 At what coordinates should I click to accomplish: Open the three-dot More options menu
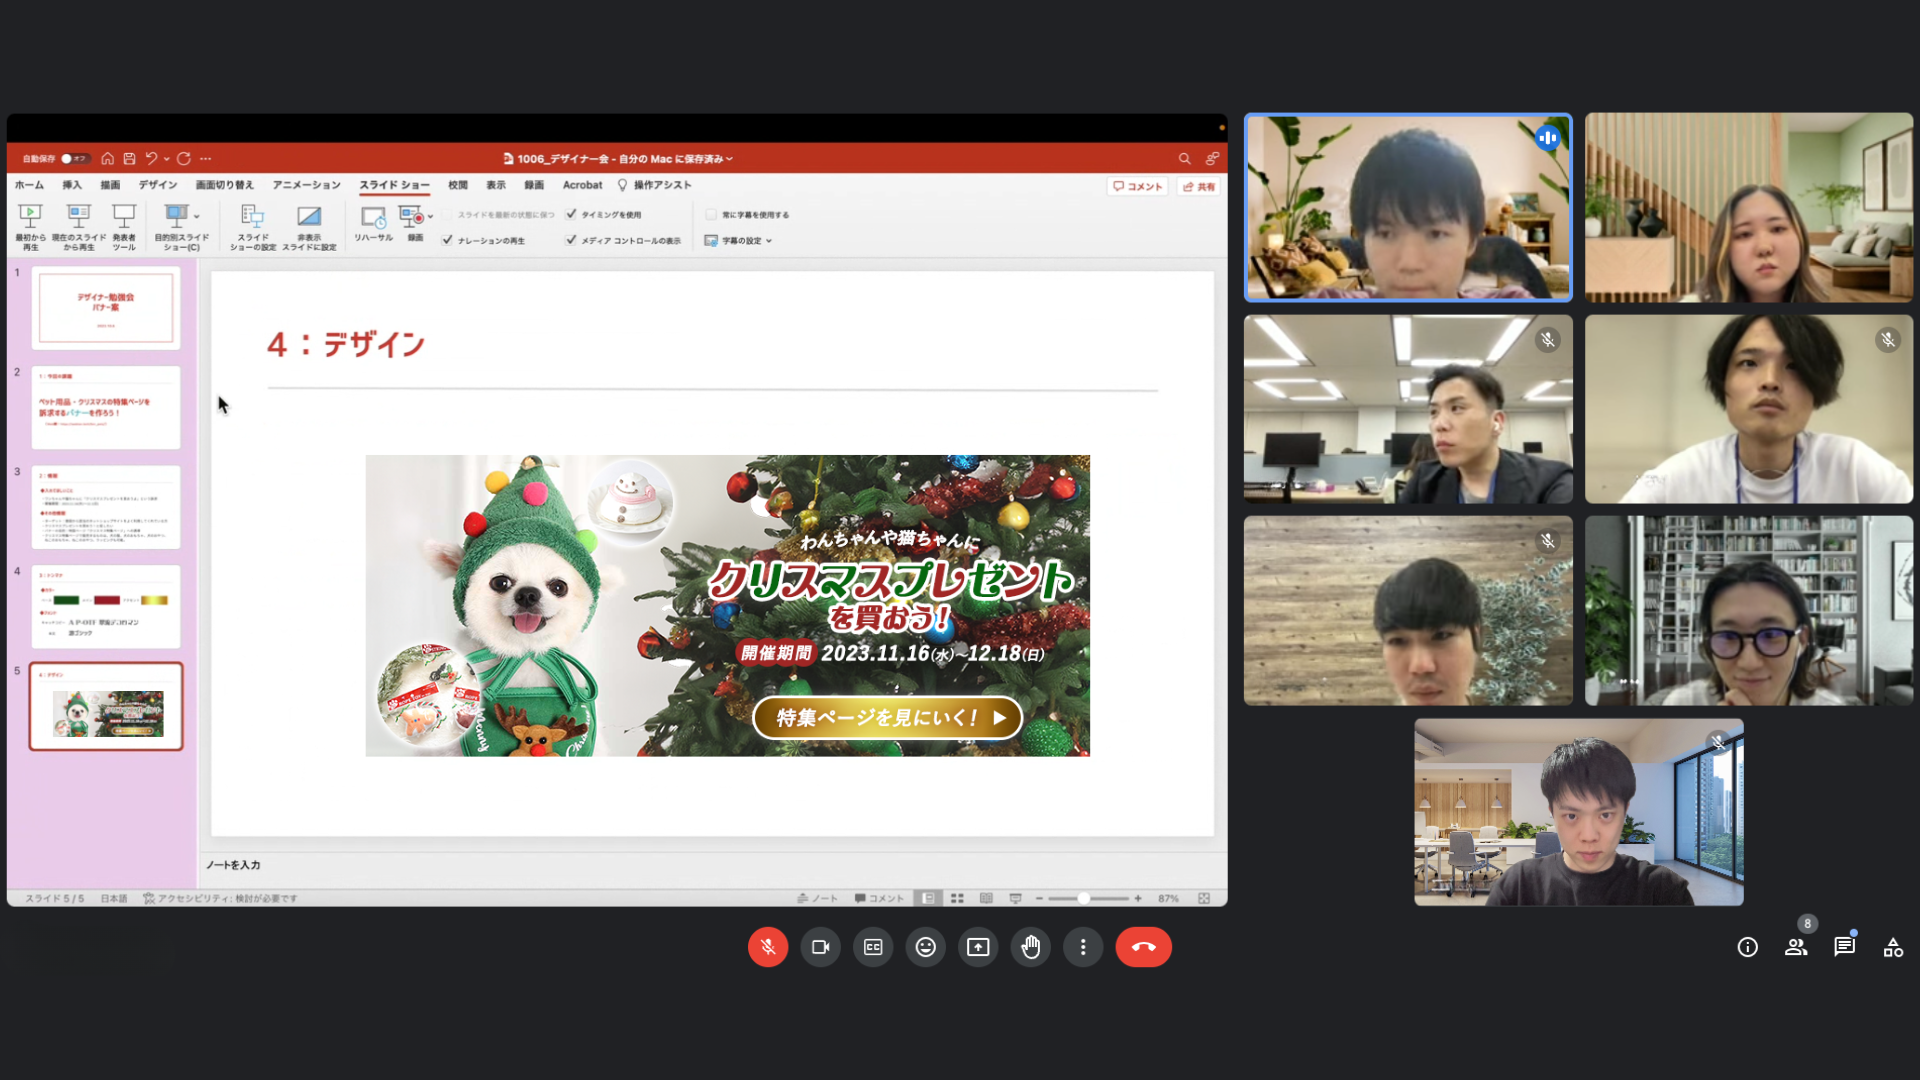[x=1083, y=947]
